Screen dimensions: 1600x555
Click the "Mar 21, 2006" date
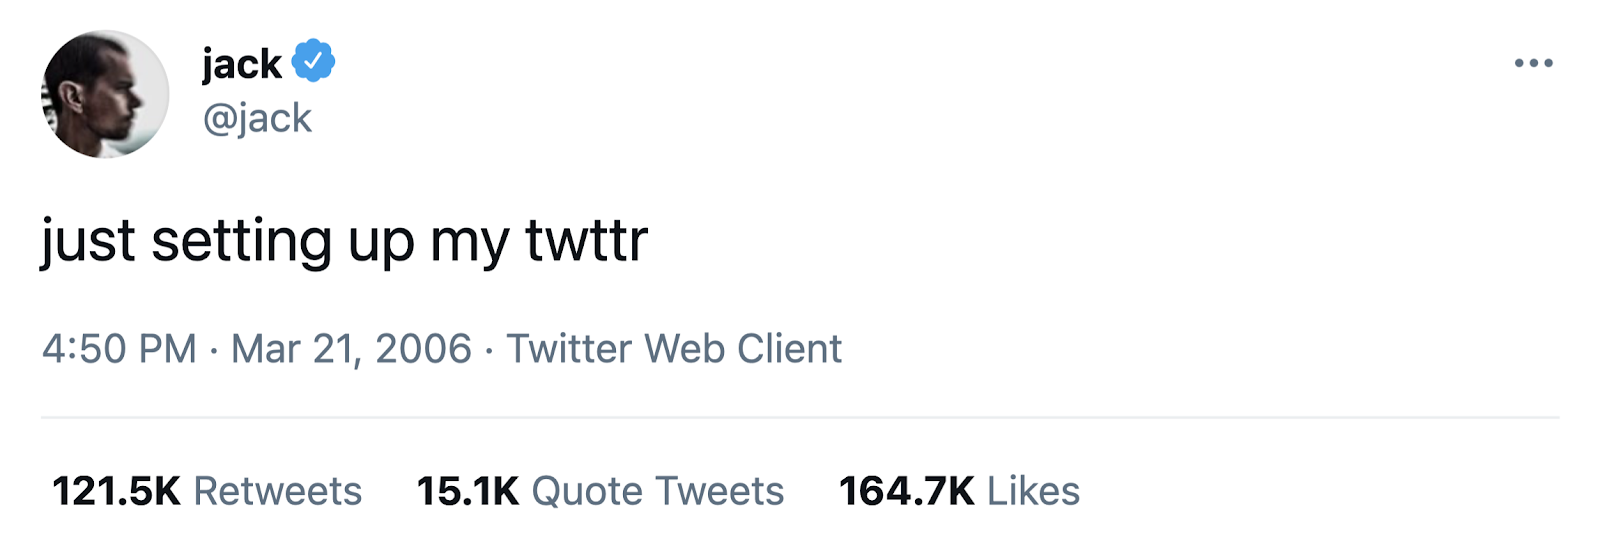[x=351, y=349]
